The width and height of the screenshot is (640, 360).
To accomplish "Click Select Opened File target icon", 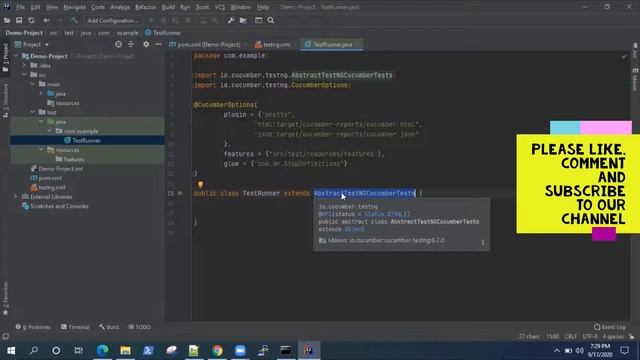I will (x=118, y=44).
